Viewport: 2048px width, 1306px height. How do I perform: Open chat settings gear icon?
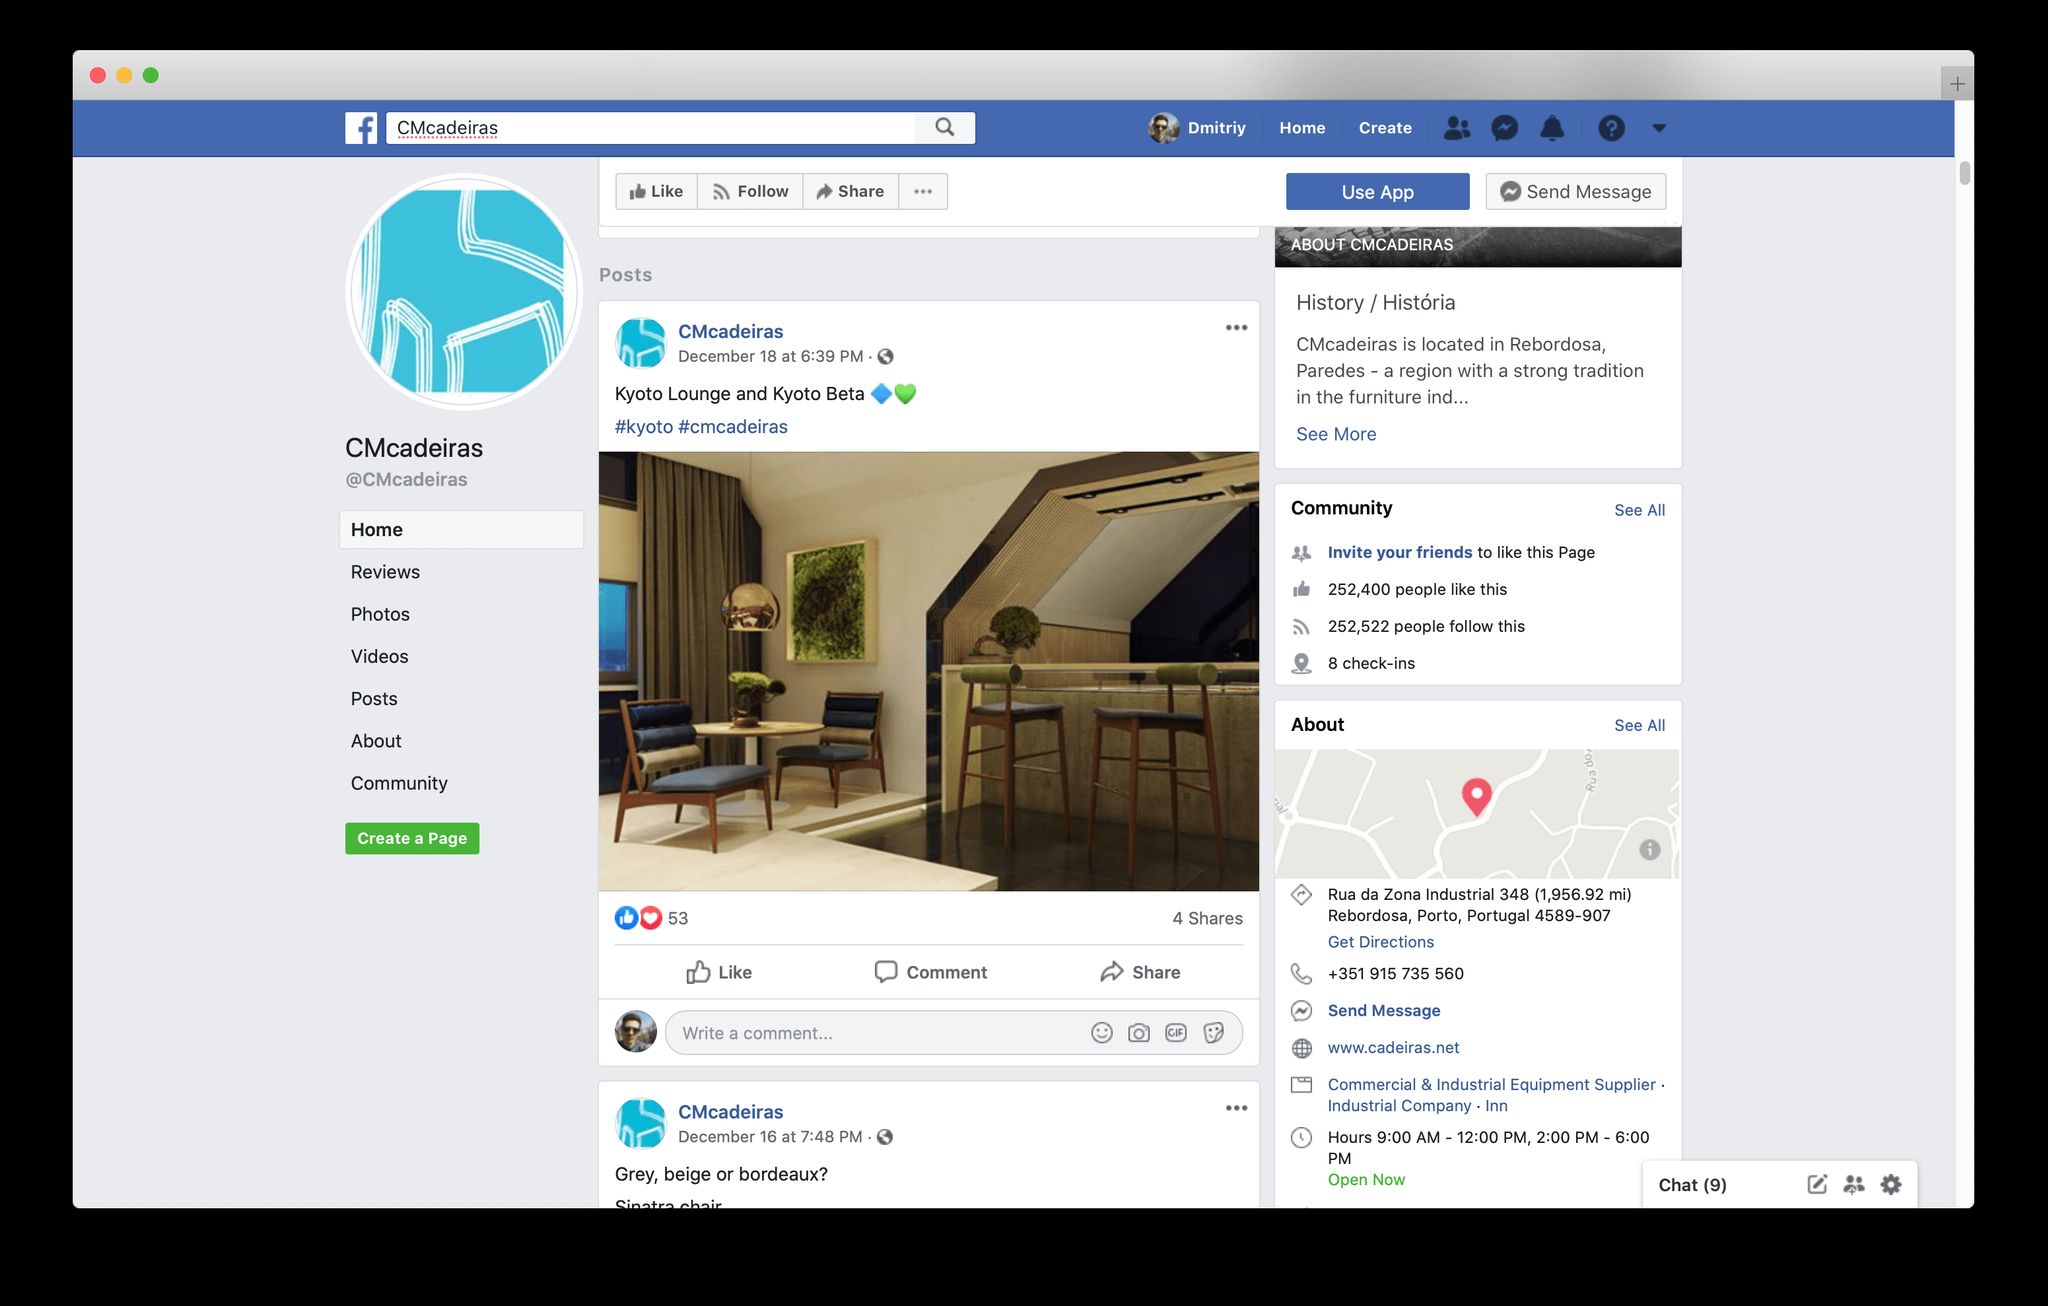click(1890, 1184)
